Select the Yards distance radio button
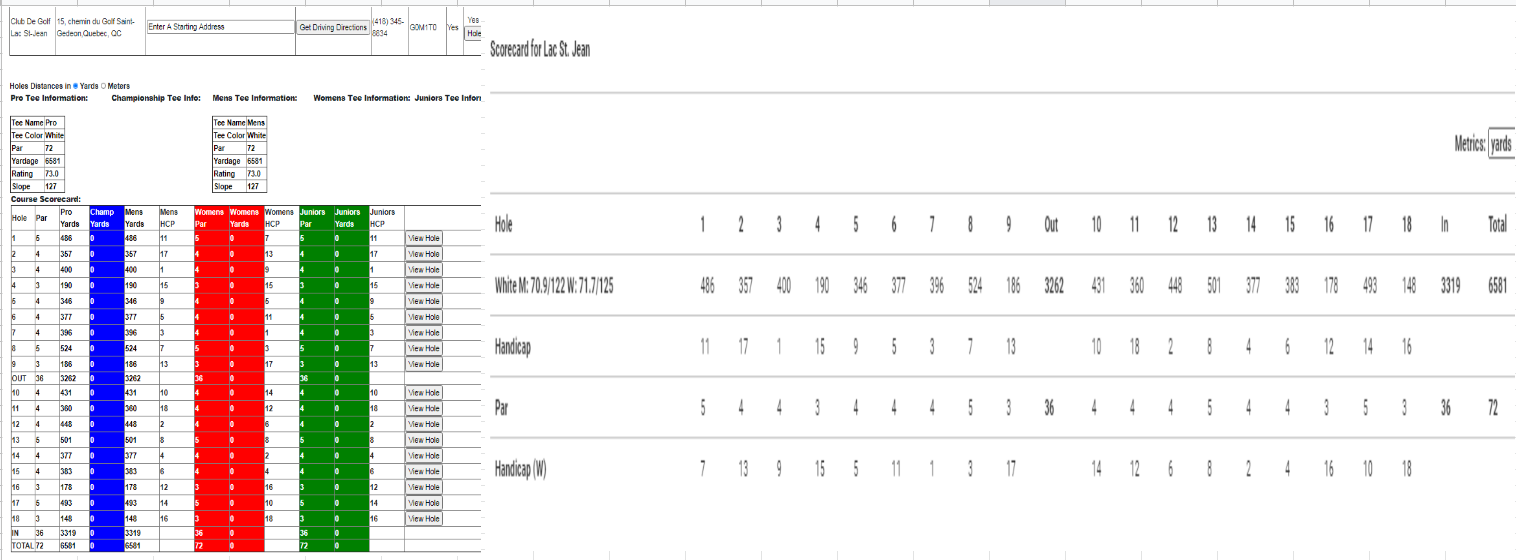Screen dimensions: 1516x560 click(75, 86)
